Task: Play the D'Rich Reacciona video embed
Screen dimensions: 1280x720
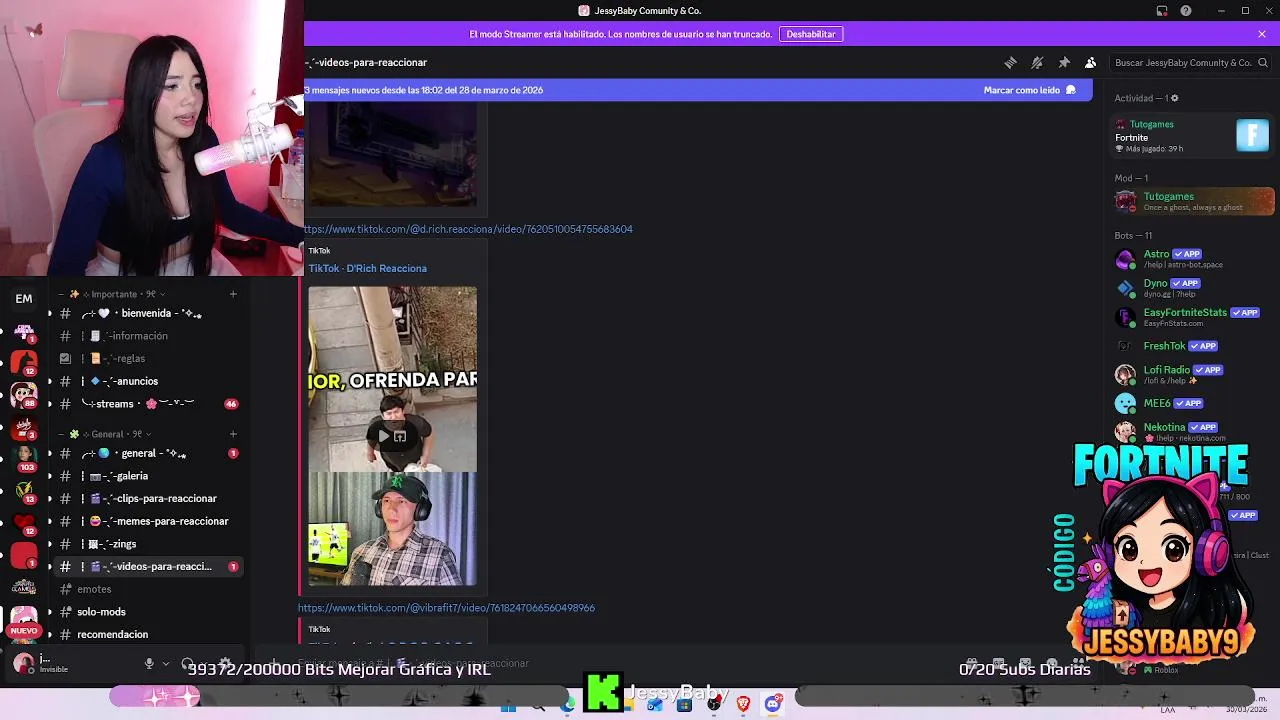Action: (383, 436)
